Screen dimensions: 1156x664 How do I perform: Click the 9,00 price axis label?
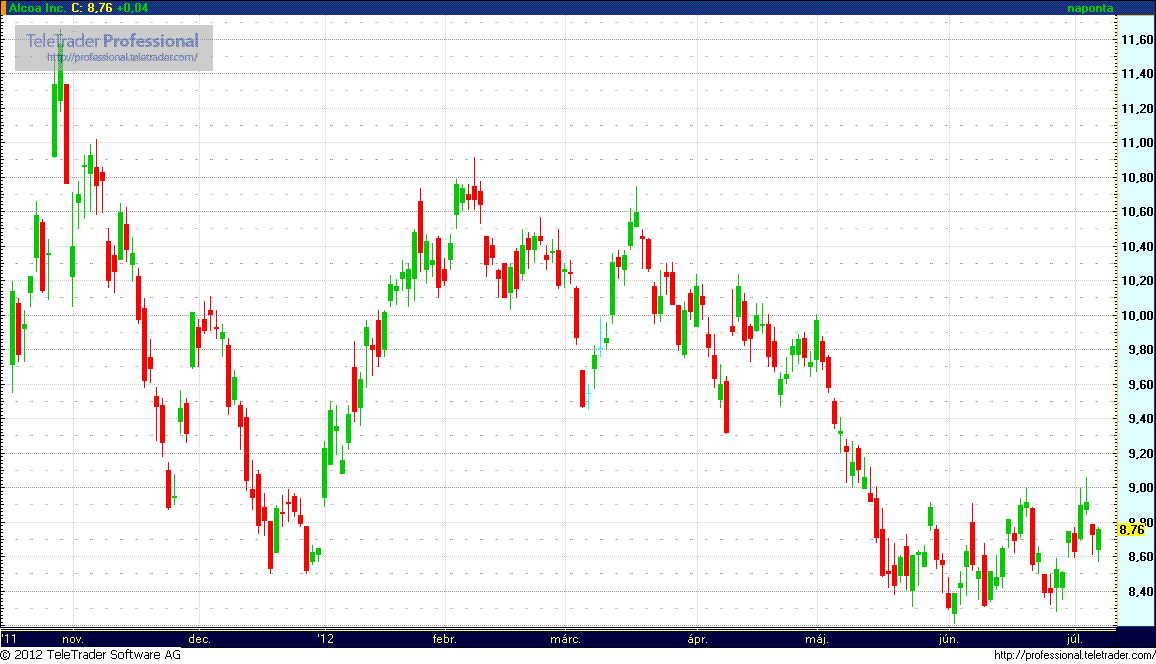(x=1140, y=488)
